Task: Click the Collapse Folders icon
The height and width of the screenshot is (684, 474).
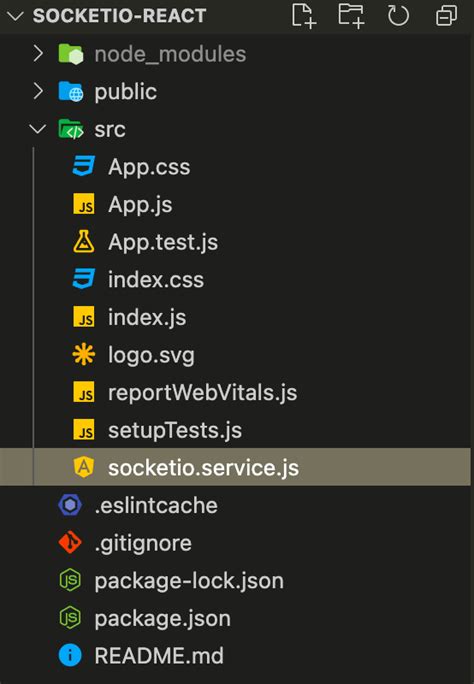Action: point(447,16)
